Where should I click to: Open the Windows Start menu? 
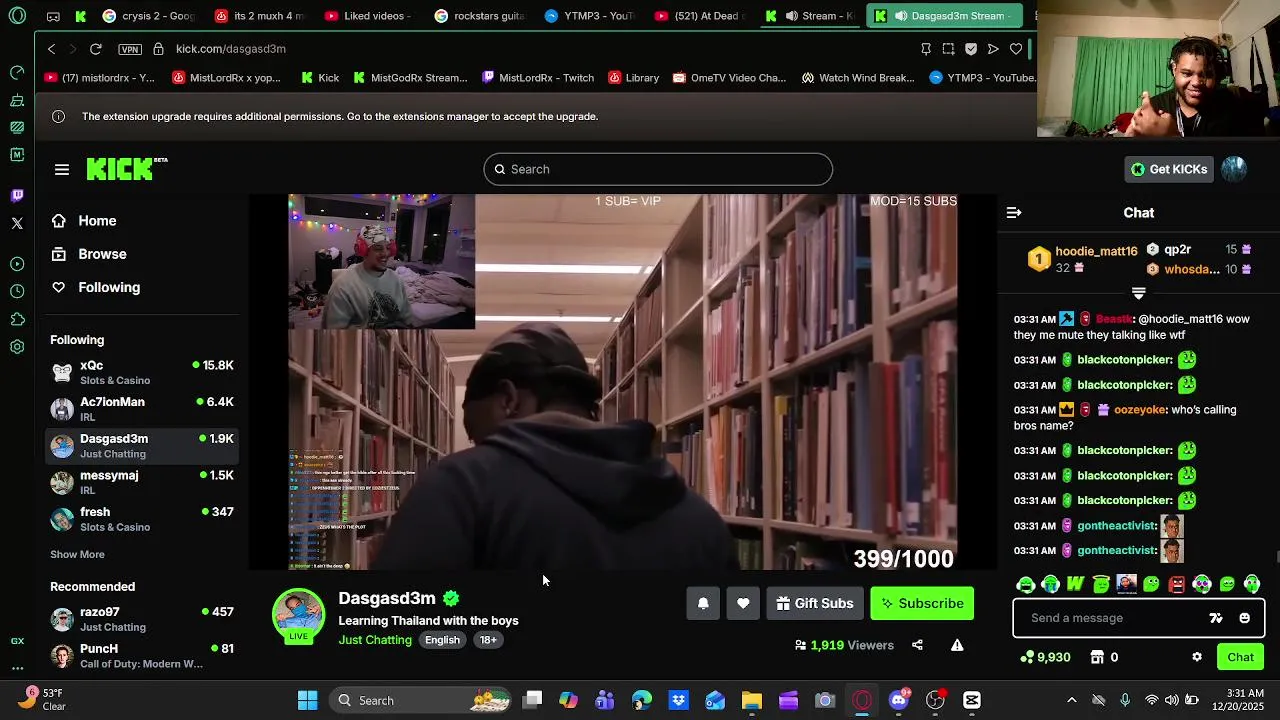[x=307, y=700]
